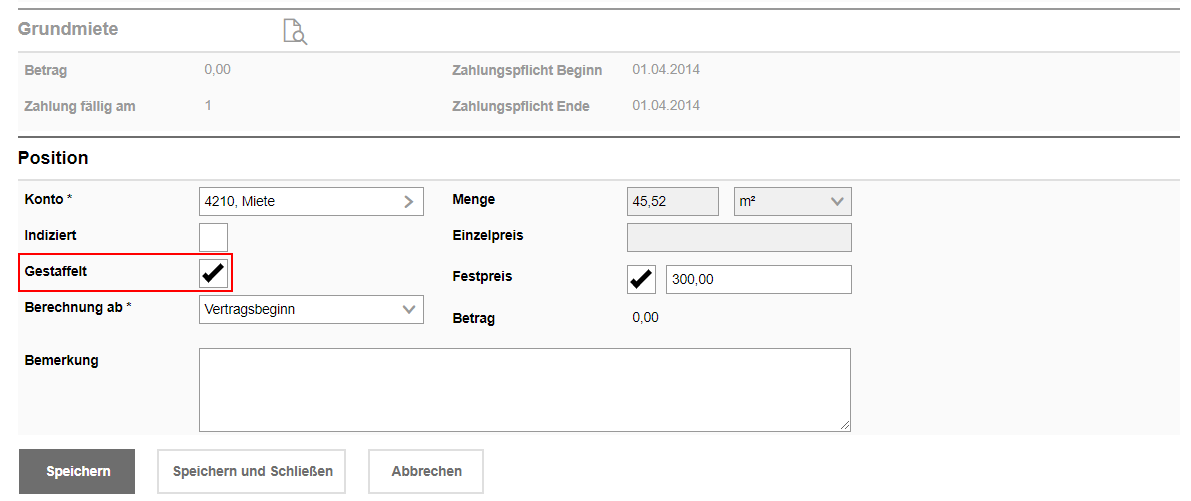Screen dimensions: 1191x501
Task: Click the arrow in the Konto field
Action: click(408, 202)
